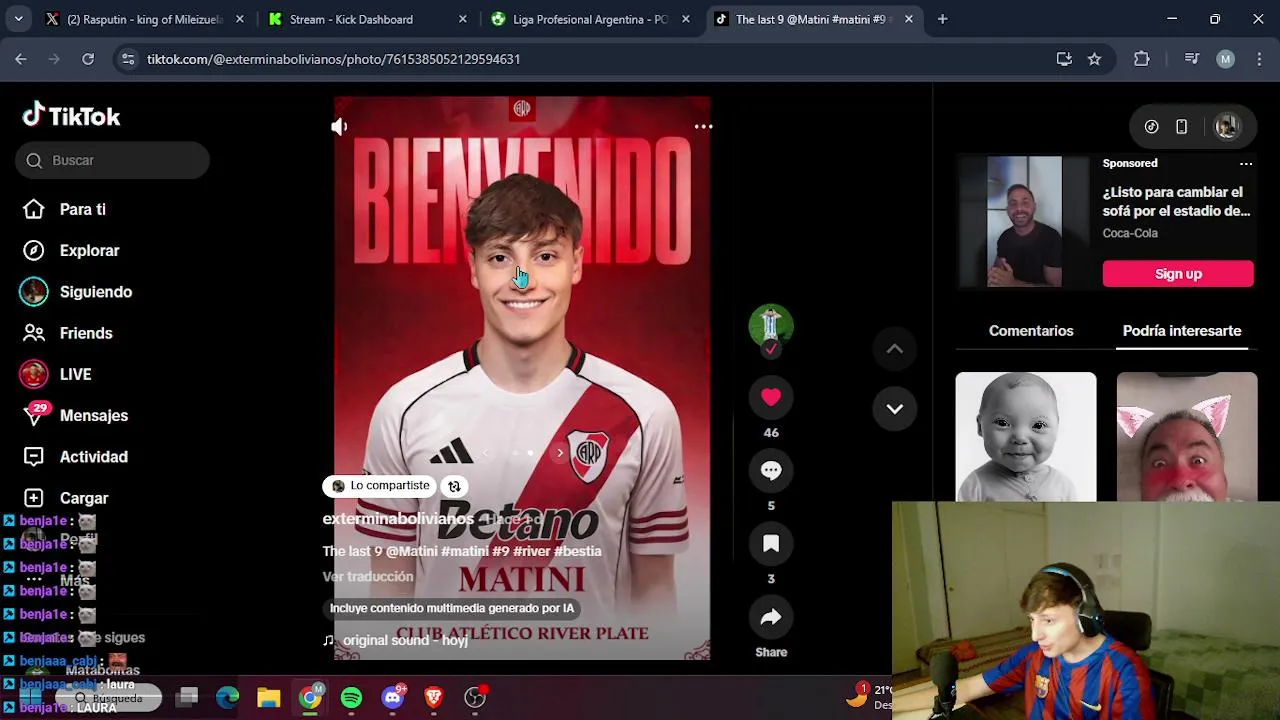
Task: Click the coin icon in the top bar
Action: tap(1152, 127)
